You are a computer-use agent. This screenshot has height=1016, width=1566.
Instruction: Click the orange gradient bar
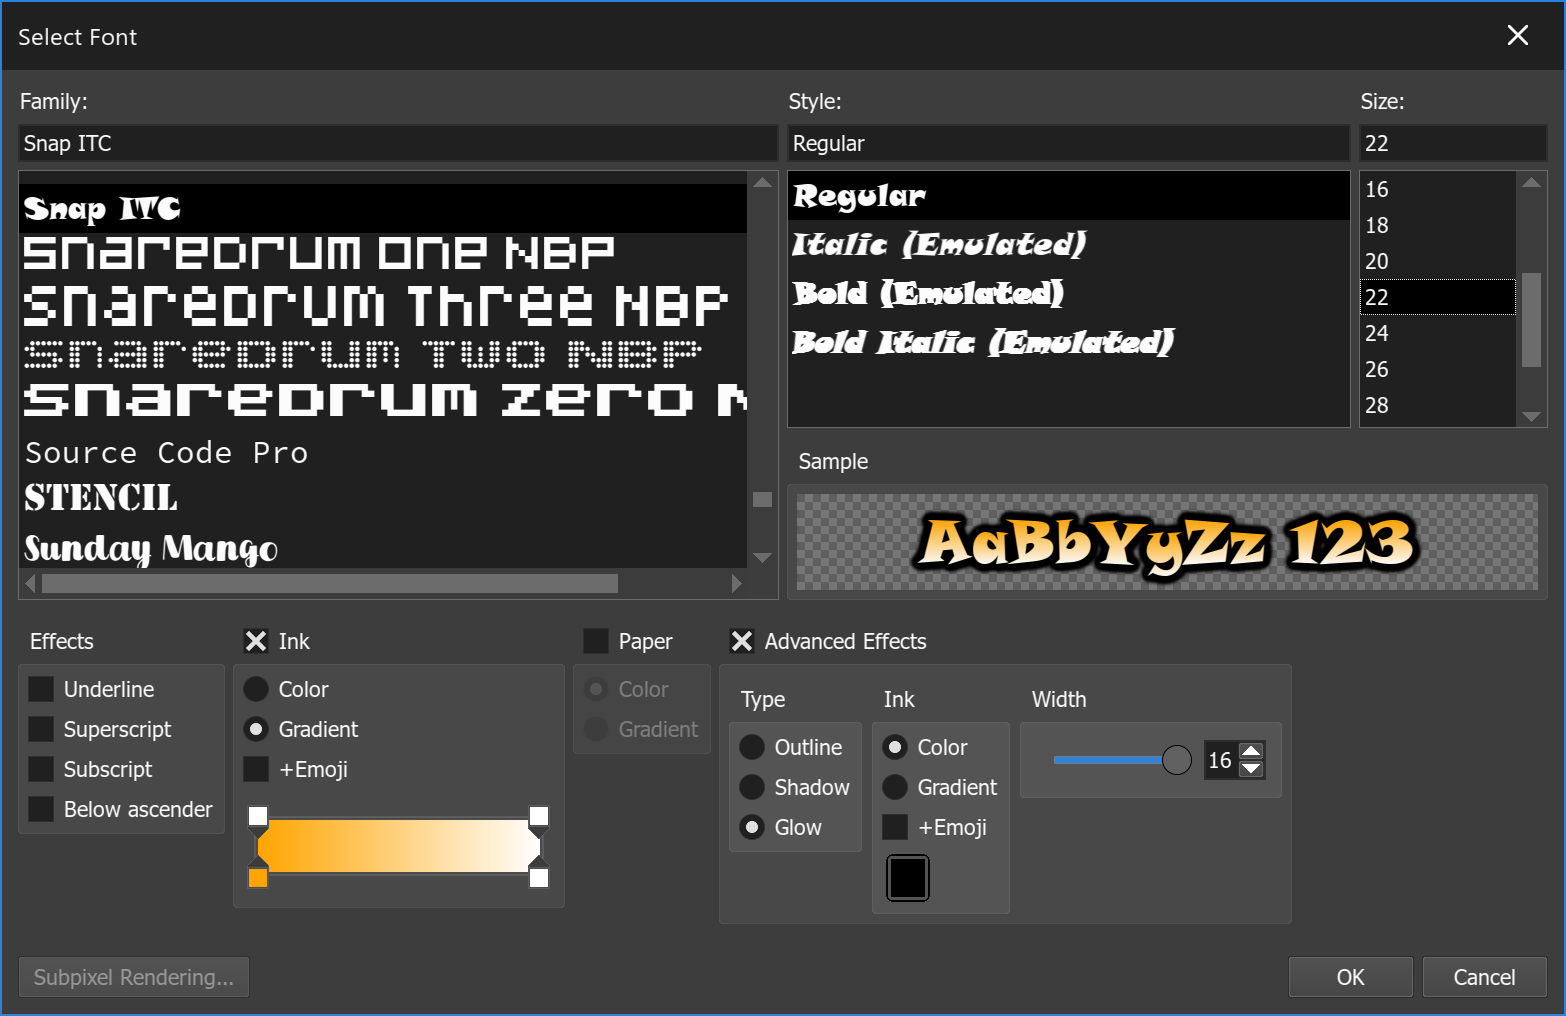[398, 846]
